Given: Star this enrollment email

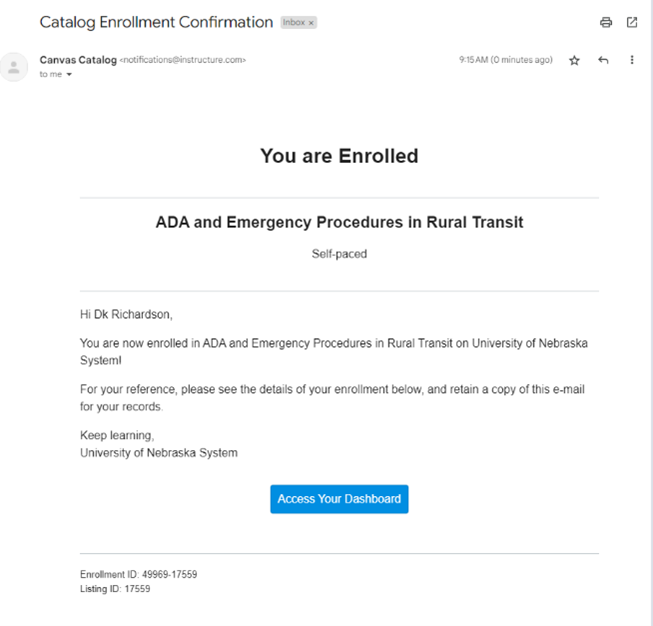Looking at the screenshot, I should click(x=574, y=61).
